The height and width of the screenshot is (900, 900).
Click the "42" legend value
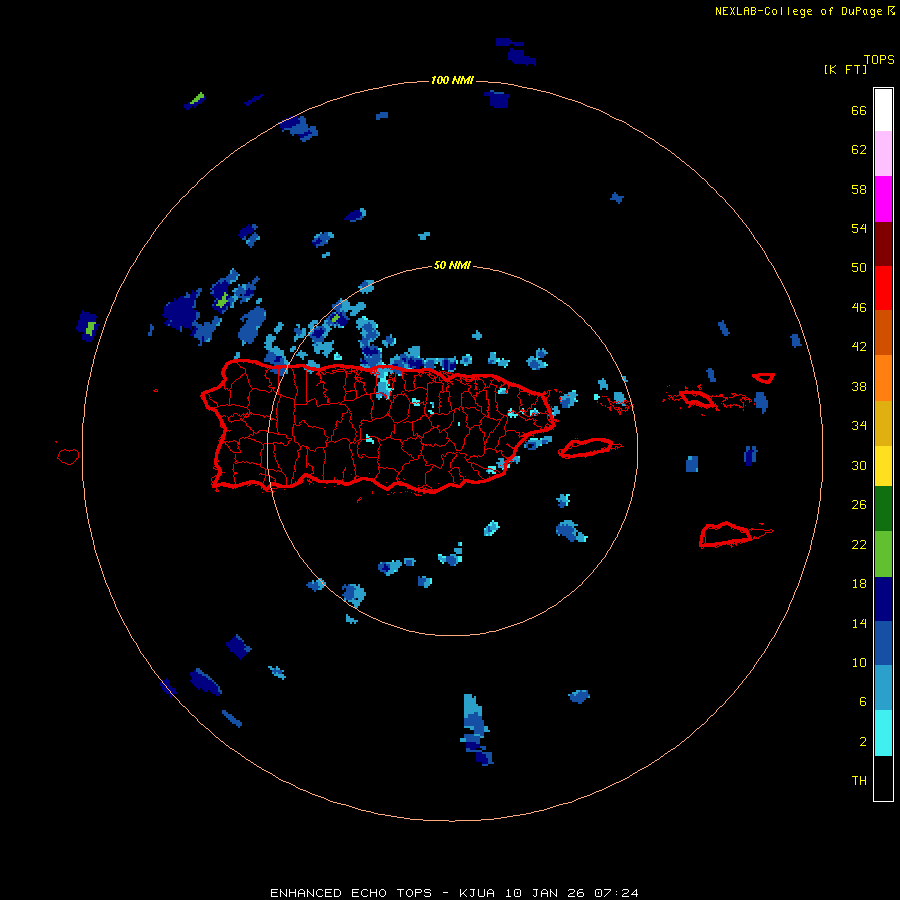pyautogui.click(x=859, y=347)
